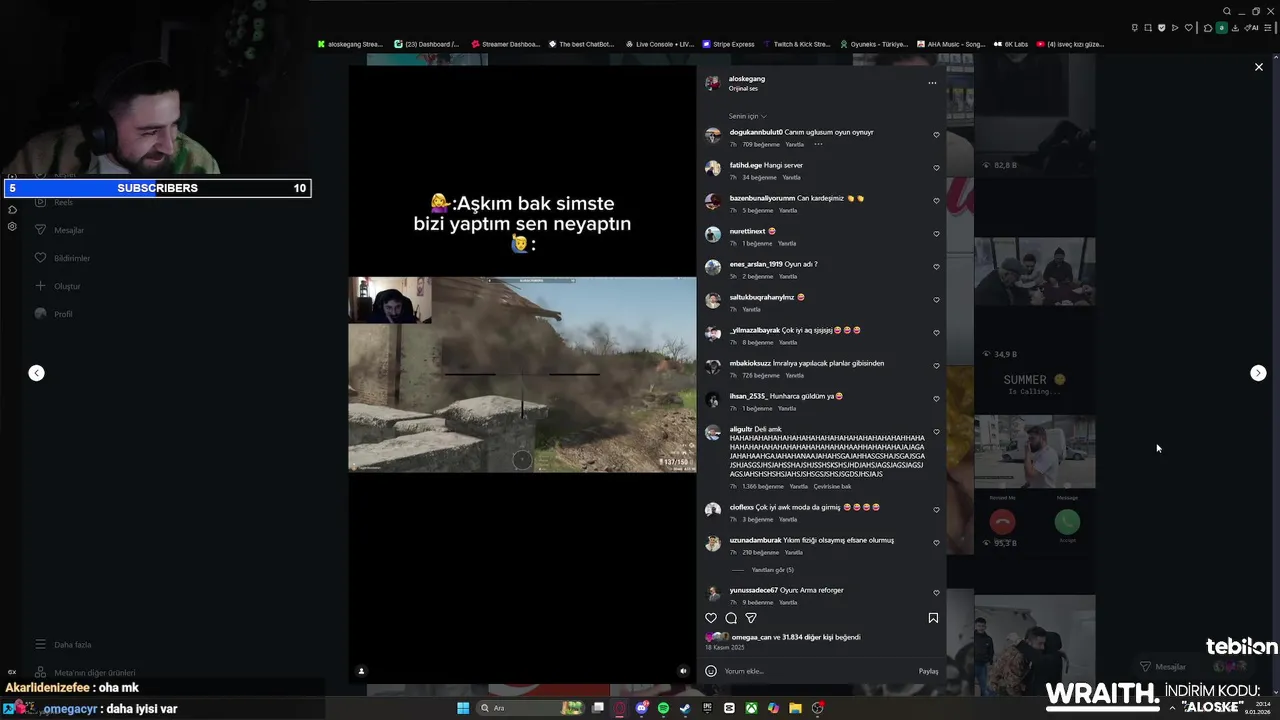Focus the 'Yorum ekle...' comment field

tap(820, 671)
